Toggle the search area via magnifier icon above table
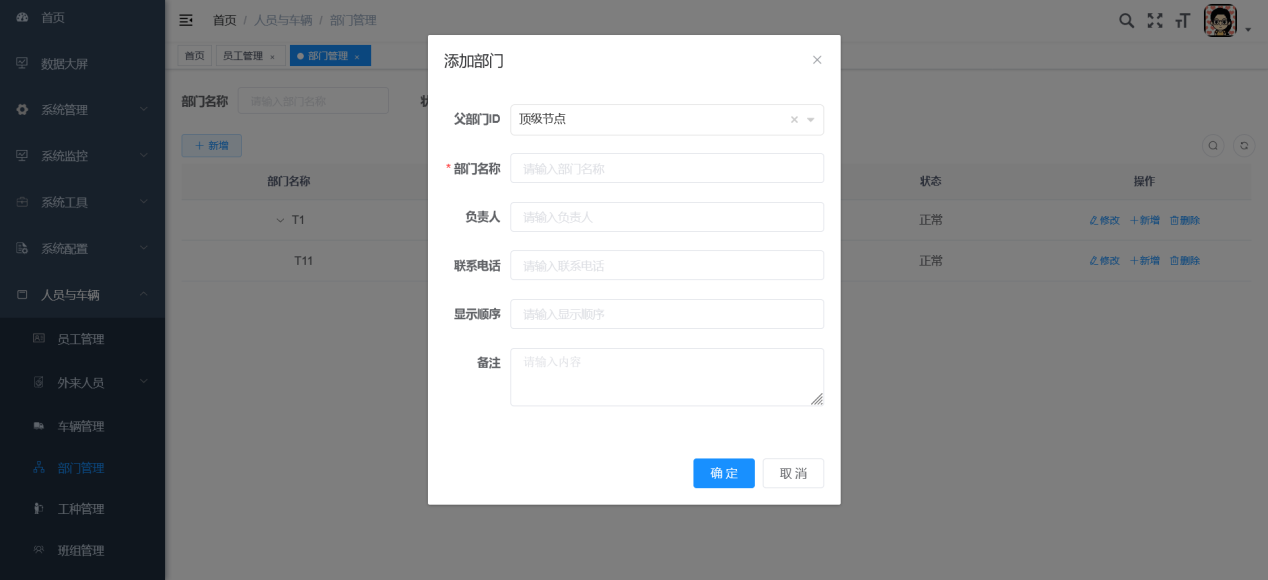1268x580 pixels. tap(1213, 145)
